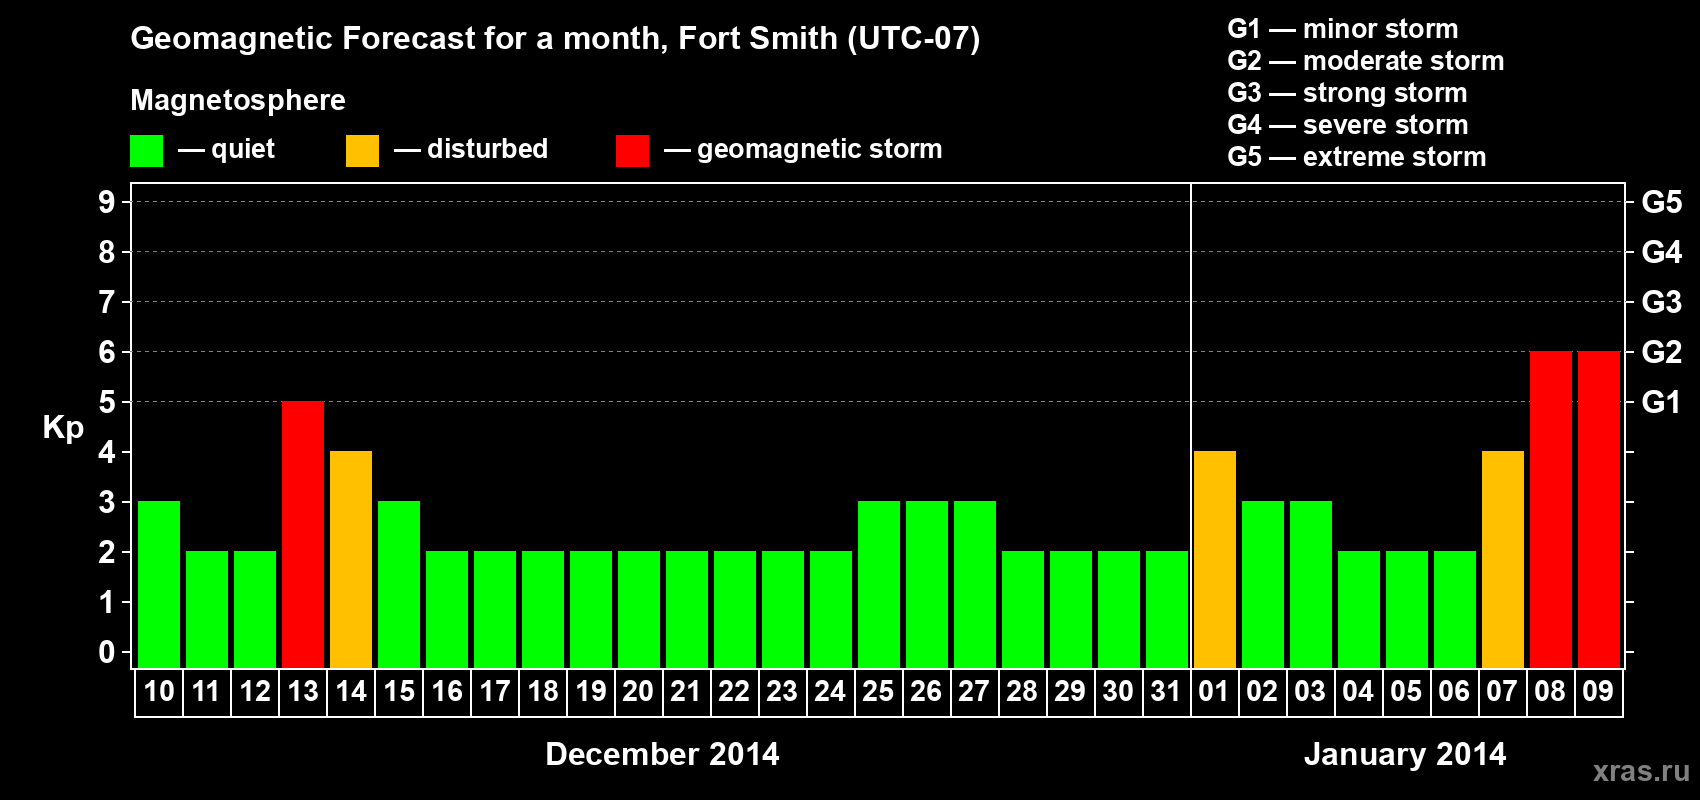Click the disturbed legend text

[x=487, y=149]
